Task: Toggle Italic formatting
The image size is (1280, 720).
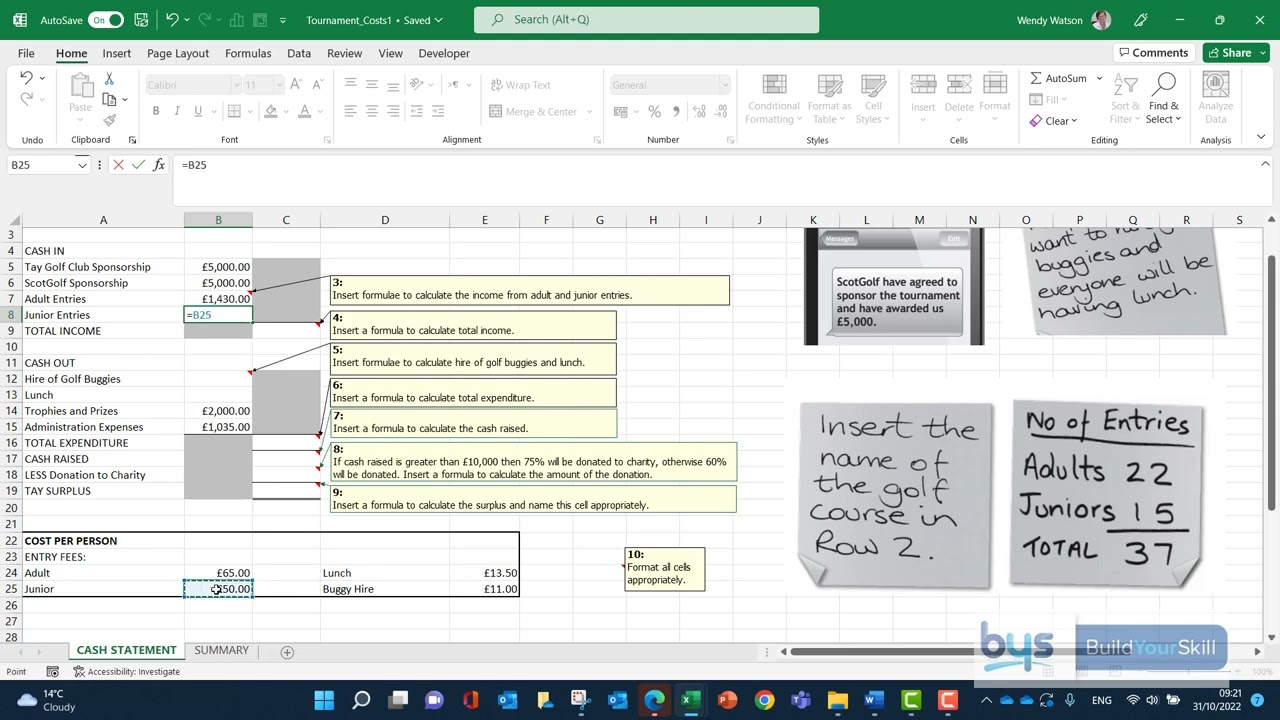Action: 177,111
